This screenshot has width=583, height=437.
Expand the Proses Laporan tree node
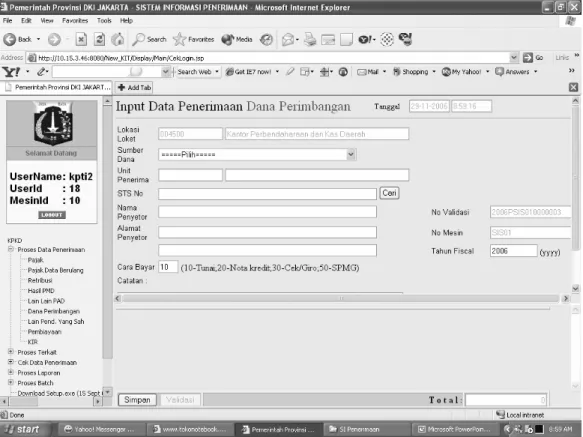tap(11, 372)
